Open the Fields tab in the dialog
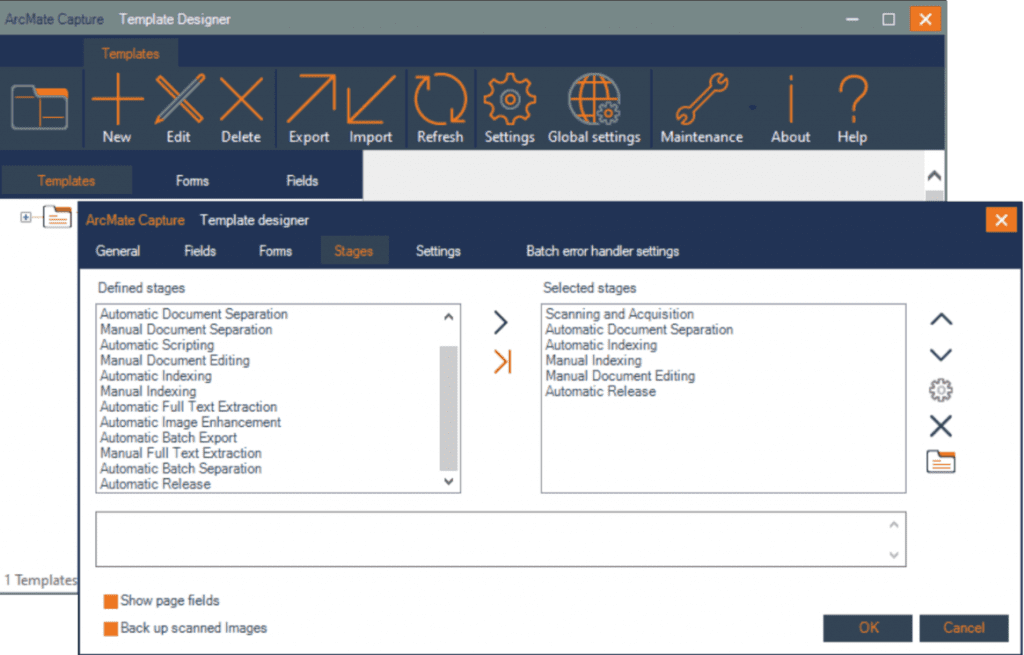Viewport: 1024px width, 655px height. point(200,251)
